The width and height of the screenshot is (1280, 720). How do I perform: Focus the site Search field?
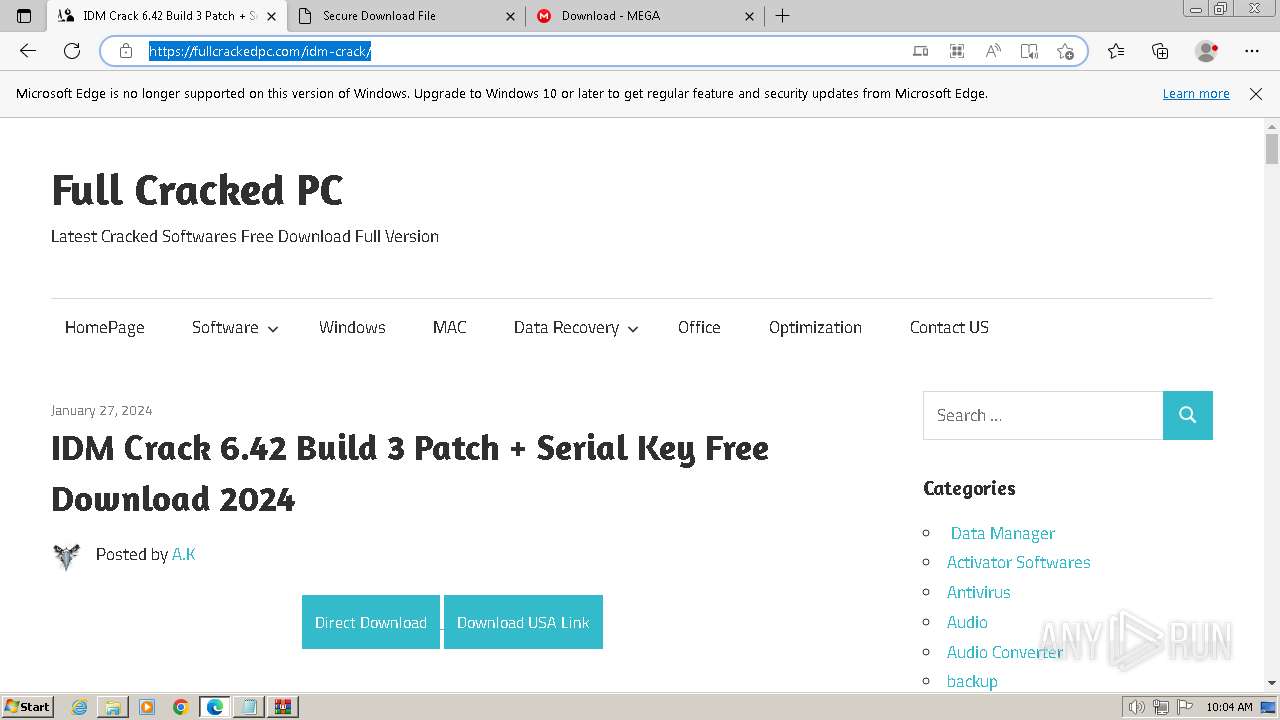point(1043,415)
